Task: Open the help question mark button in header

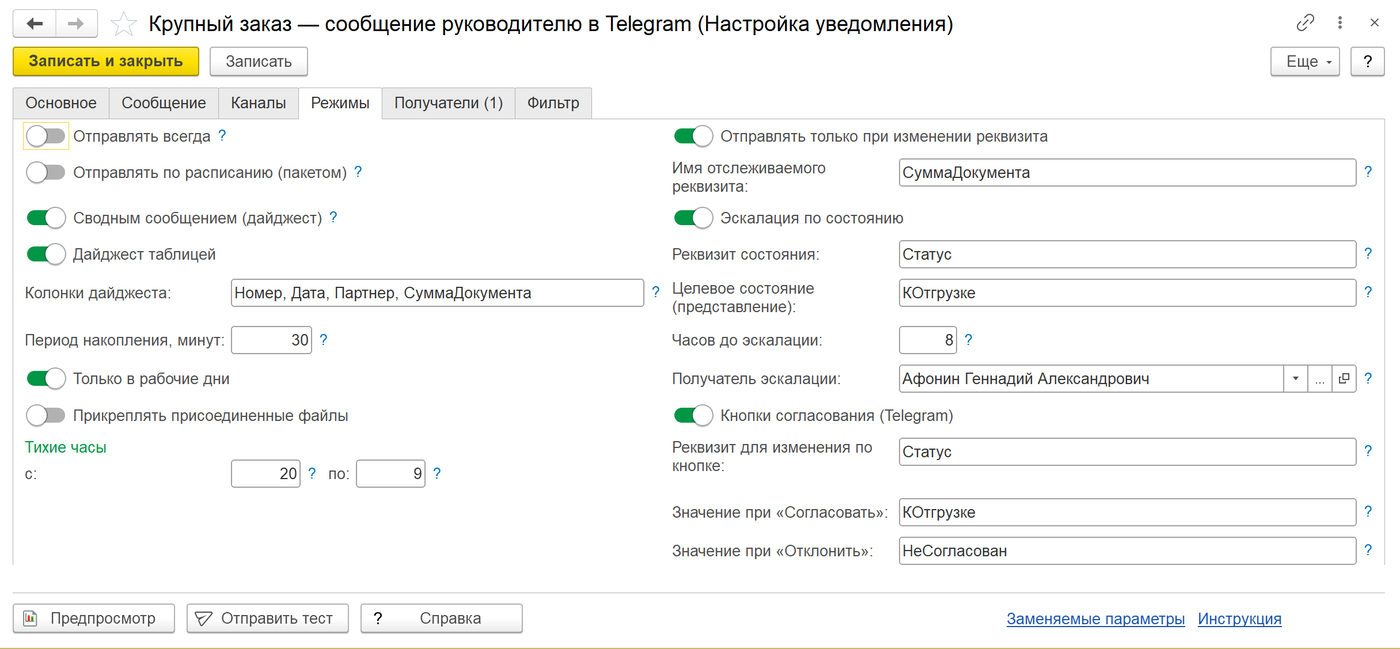Action: coord(1367,62)
